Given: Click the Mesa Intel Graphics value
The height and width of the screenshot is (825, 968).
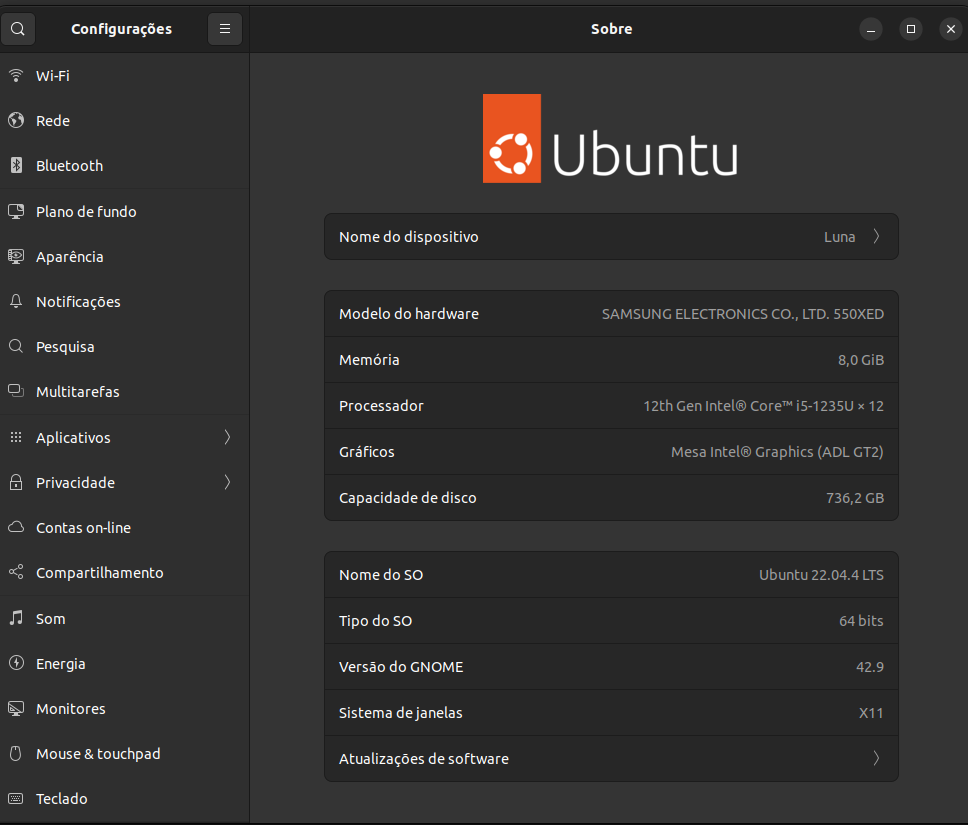Looking at the screenshot, I should pyautogui.click(x=777, y=451).
